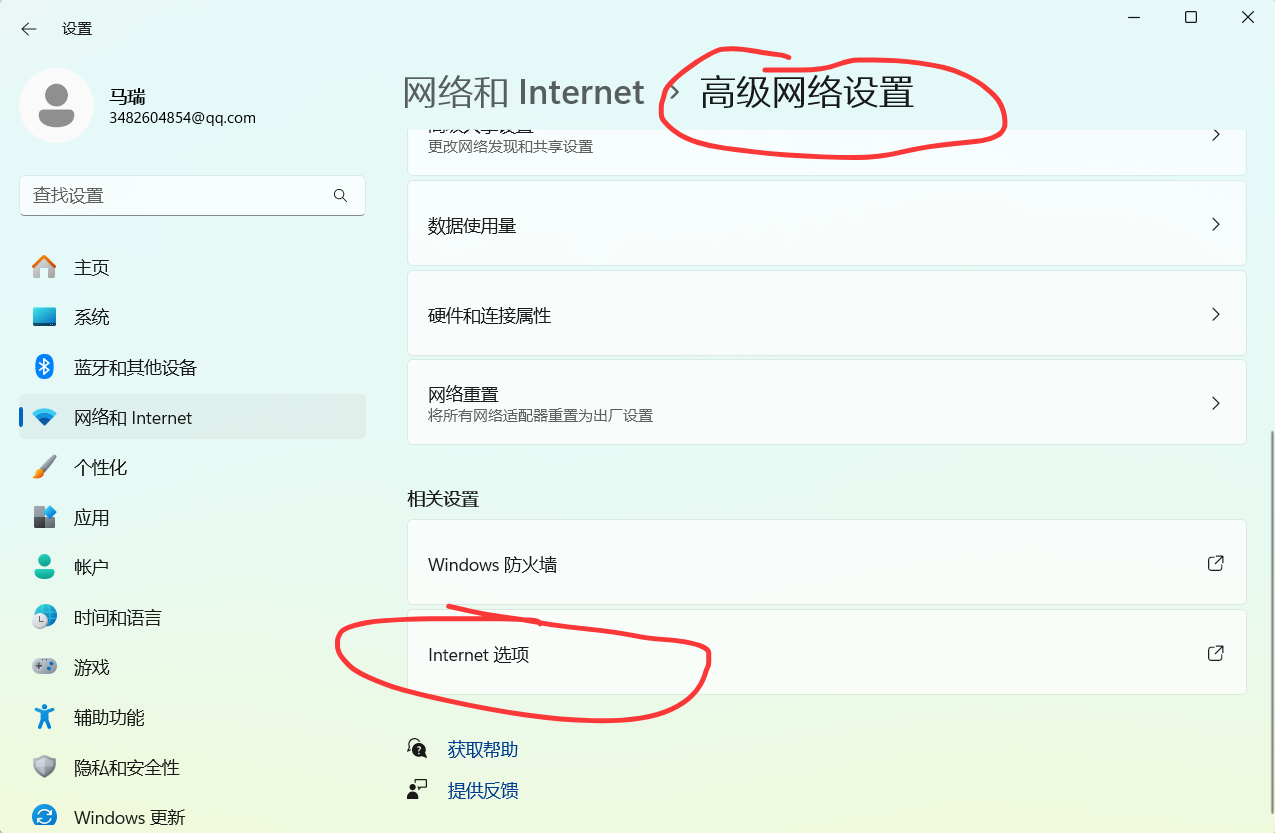Open 数据使用量 settings card
Viewport: 1275px width, 833px height.
coord(826,225)
